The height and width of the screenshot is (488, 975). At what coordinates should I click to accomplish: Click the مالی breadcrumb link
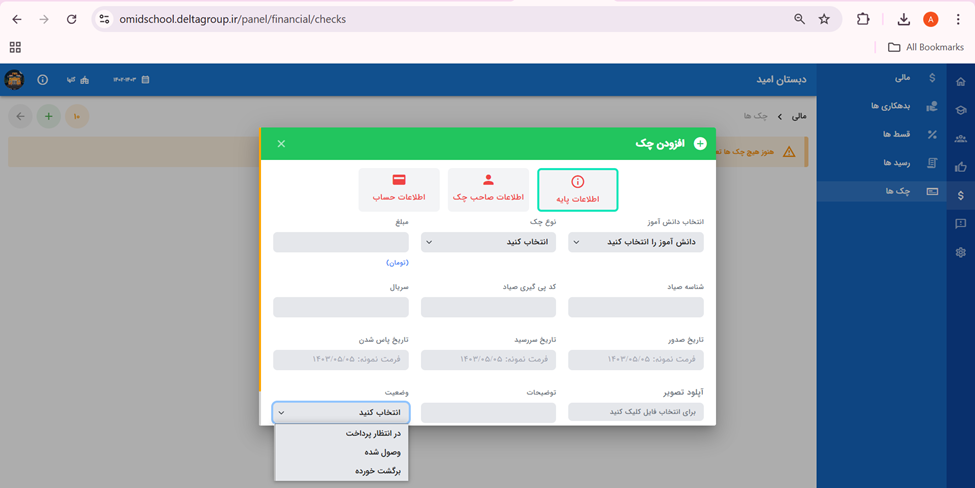click(798, 116)
